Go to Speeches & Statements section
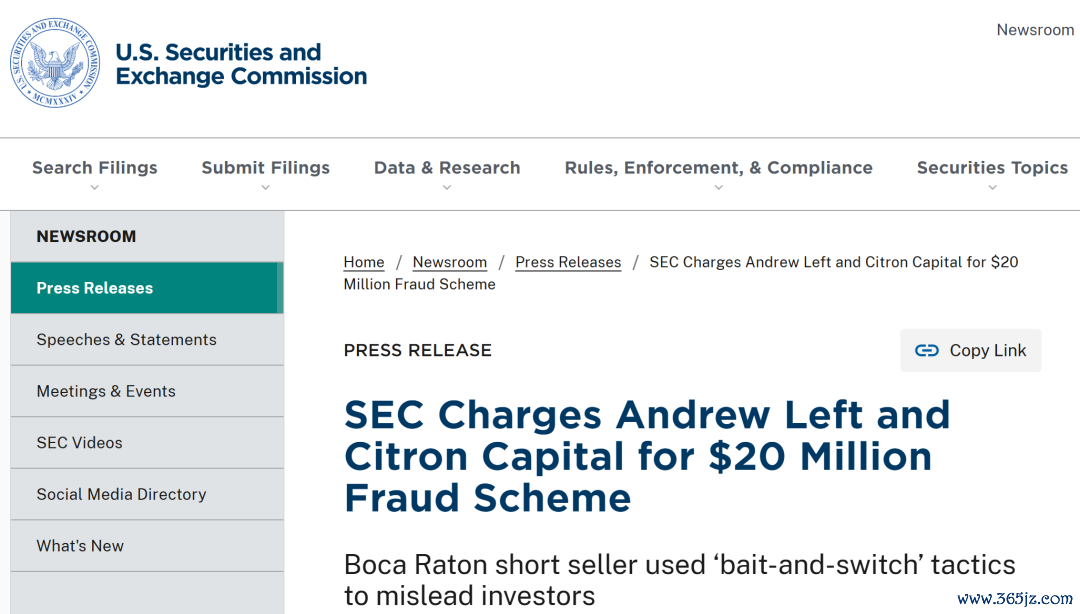The height and width of the screenshot is (614, 1080). 147,340
